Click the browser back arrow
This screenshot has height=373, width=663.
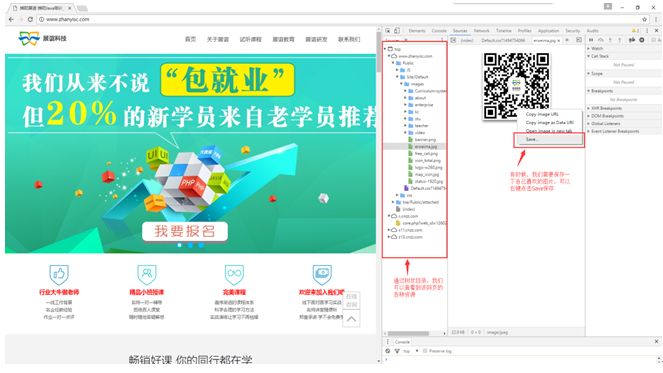coord(11,19)
